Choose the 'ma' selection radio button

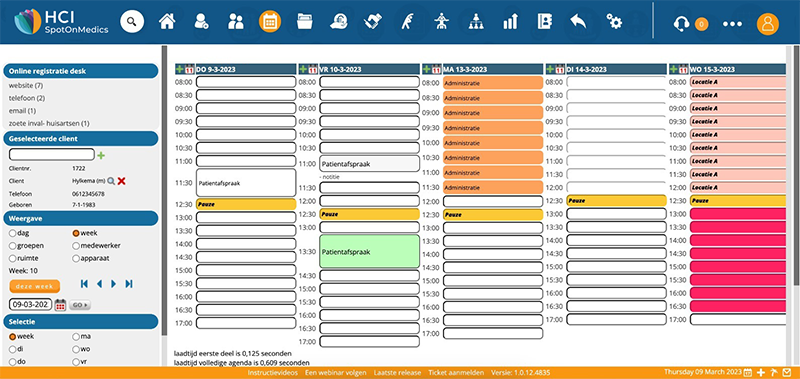76,337
